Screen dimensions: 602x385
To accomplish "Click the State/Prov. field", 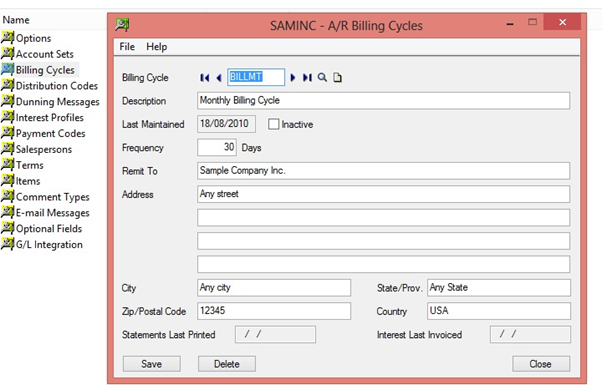I will [x=499, y=288].
